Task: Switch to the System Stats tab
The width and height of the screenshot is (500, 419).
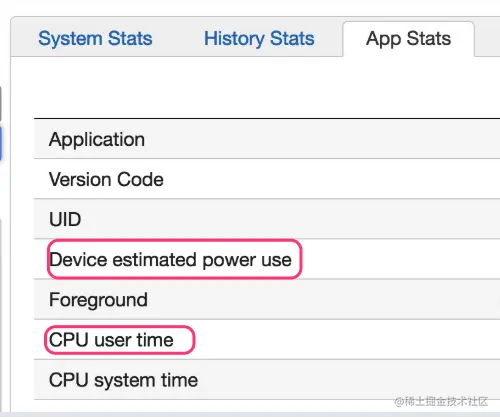Action: point(95,39)
